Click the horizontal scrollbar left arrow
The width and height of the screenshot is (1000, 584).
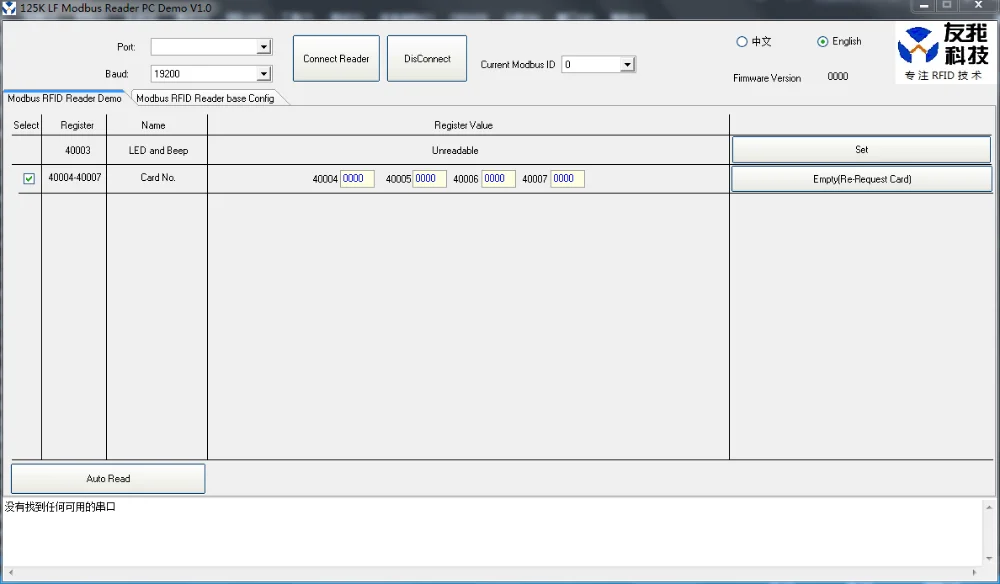pyautogui.click(x=11, y=573)
